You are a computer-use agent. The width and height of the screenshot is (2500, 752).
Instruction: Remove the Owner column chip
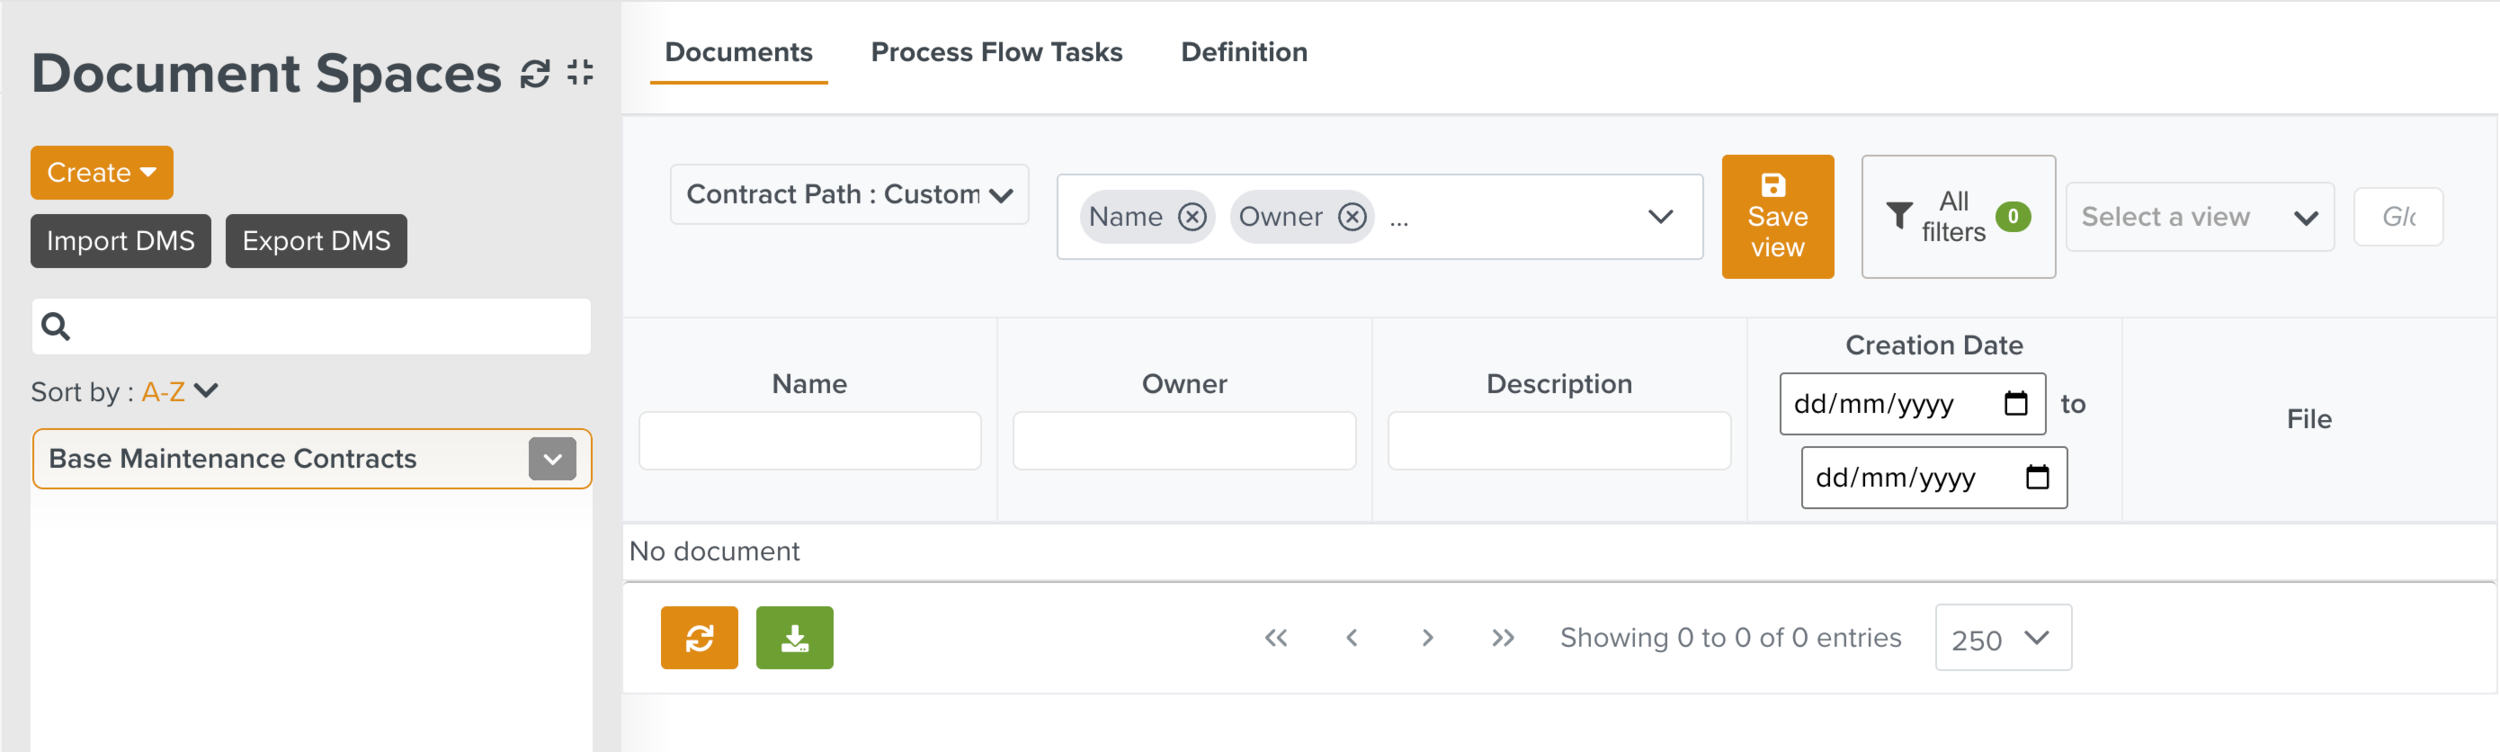1352,217
